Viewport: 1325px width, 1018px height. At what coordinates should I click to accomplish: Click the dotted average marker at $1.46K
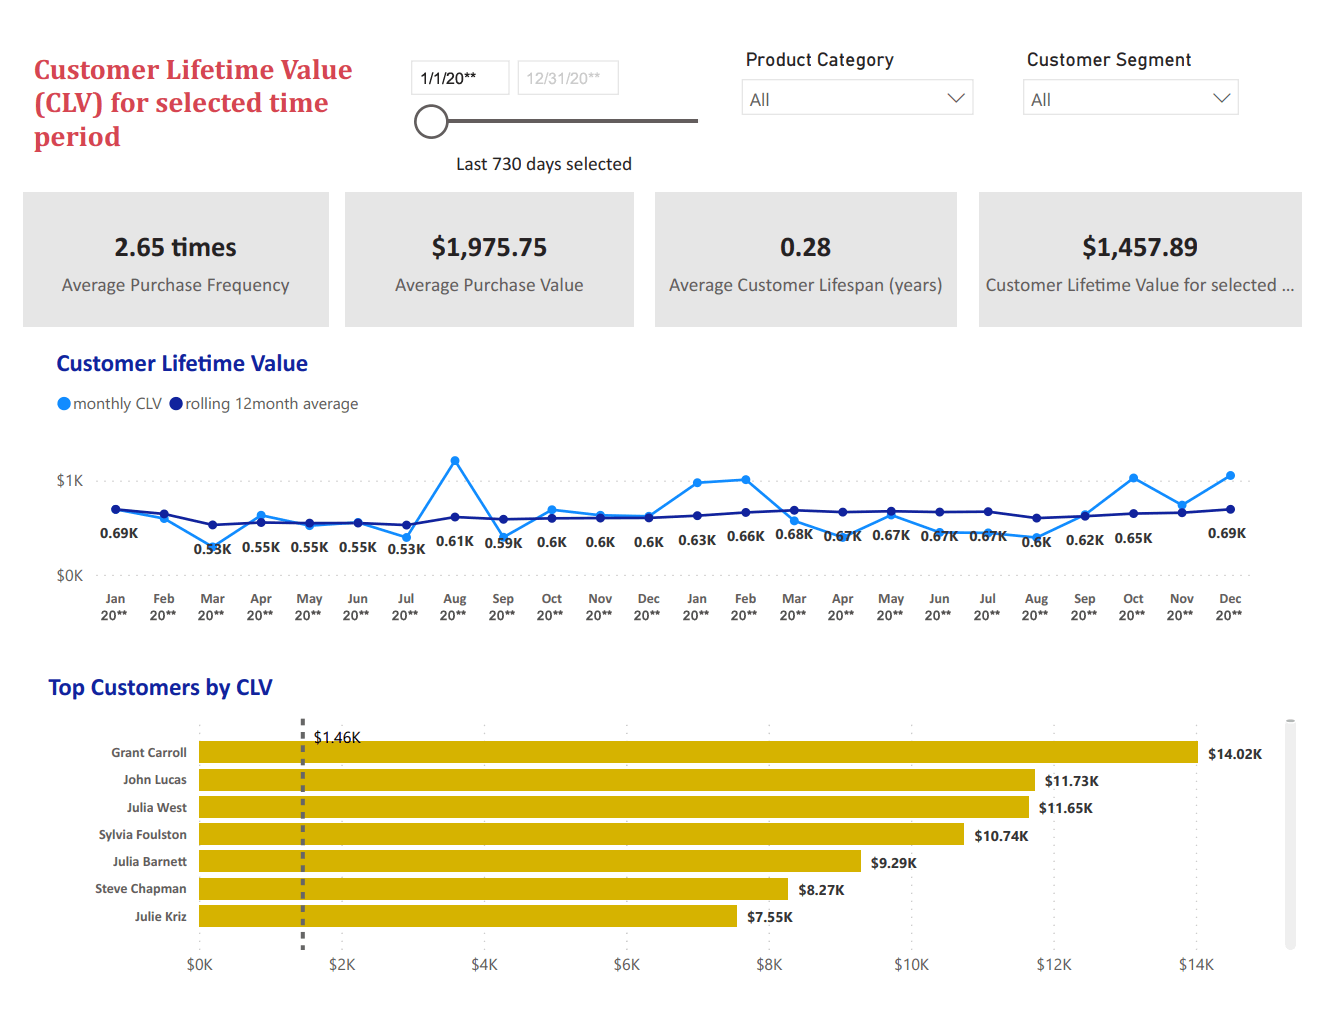coord(303,833)
